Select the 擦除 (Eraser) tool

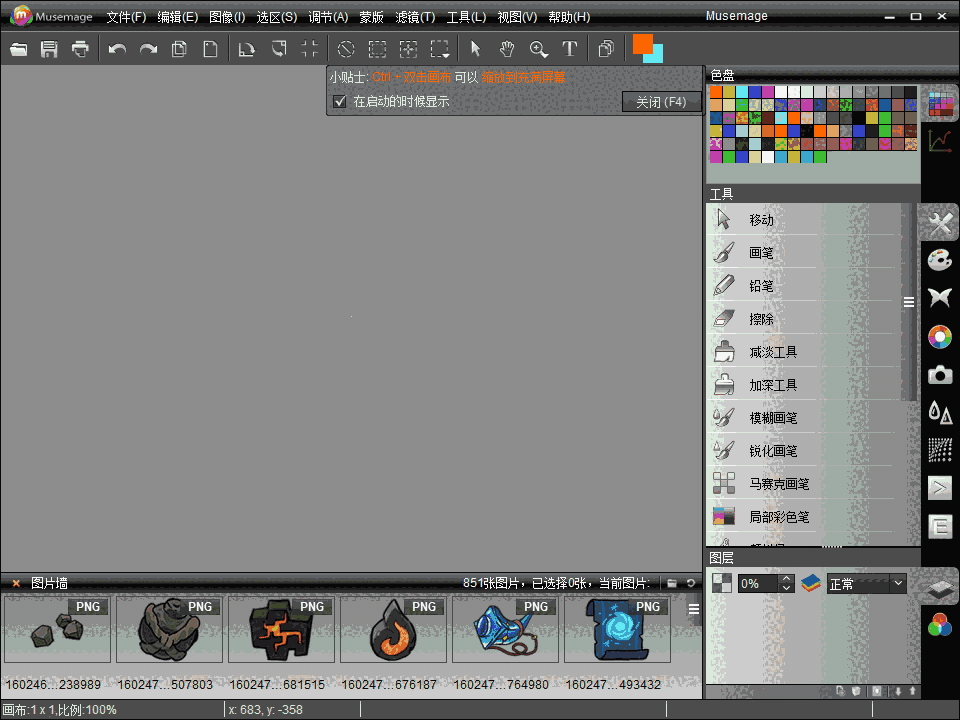(760, 318)
